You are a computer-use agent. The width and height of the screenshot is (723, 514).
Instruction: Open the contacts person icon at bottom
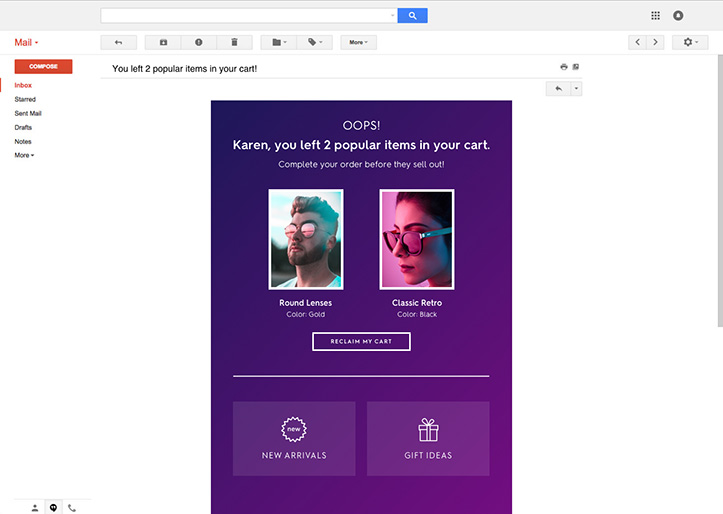[x=35, y=508]
